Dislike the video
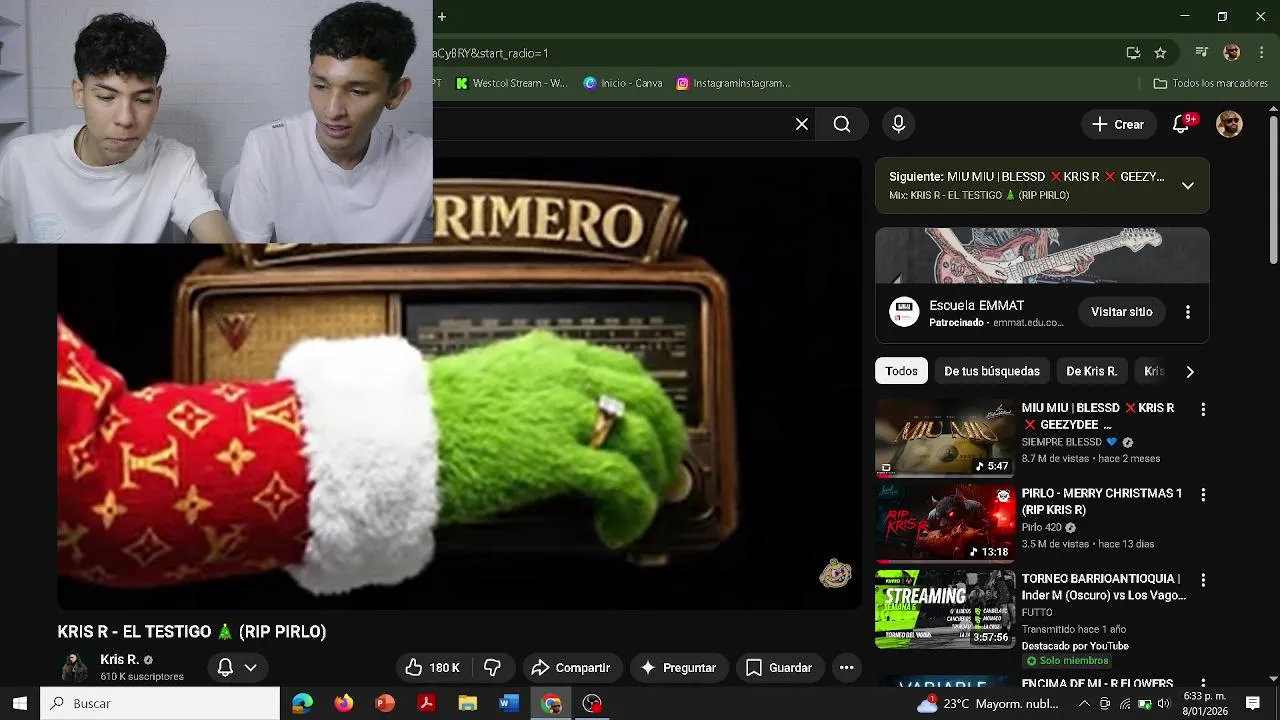 pos(492,668)
